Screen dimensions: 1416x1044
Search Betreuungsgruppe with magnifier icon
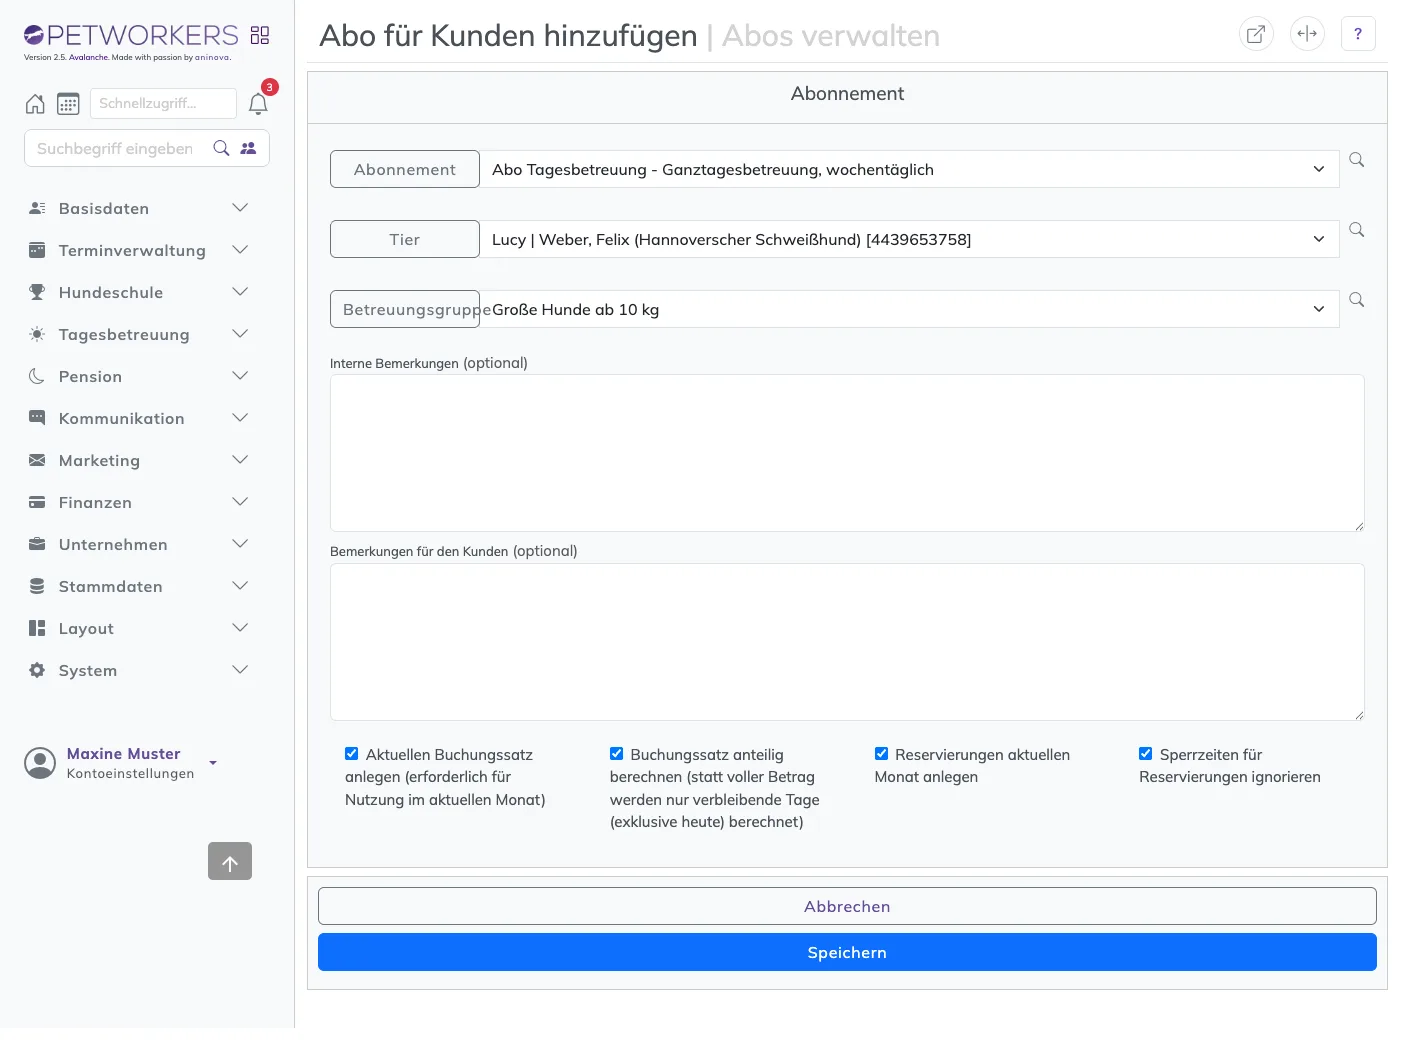pos(1357,300)
